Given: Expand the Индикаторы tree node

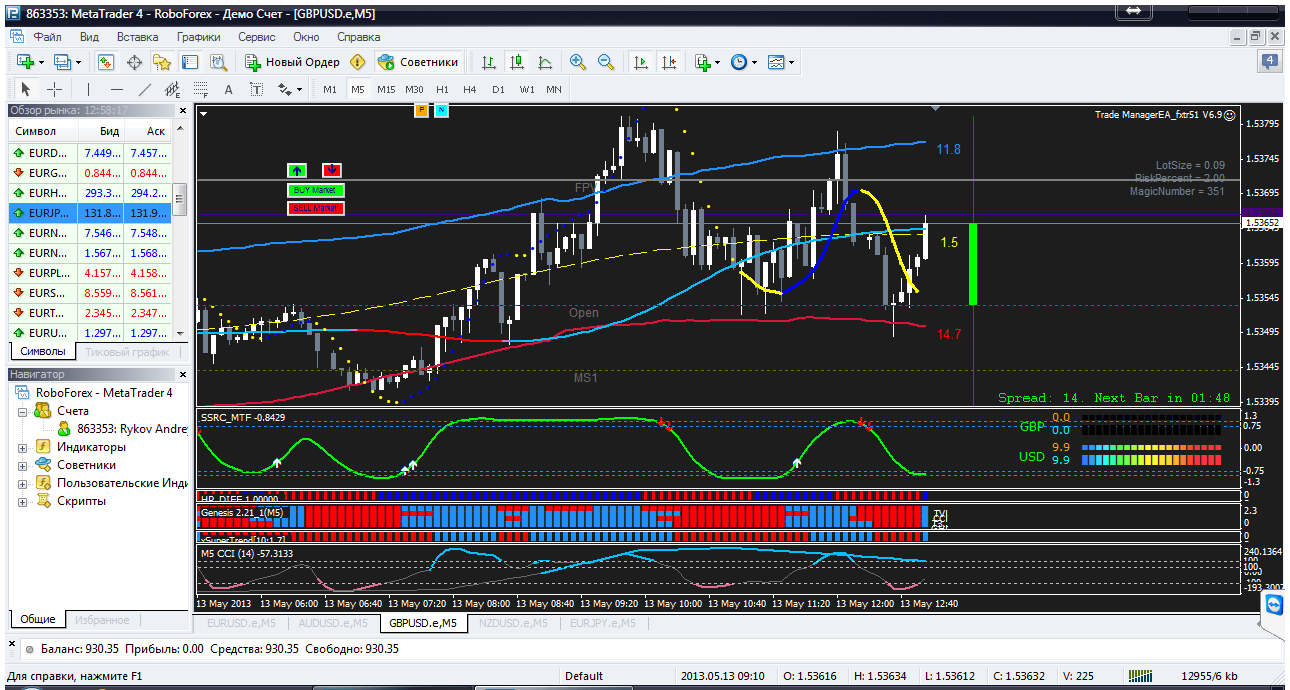Looking at the screenshot, I should coord(23,447).
